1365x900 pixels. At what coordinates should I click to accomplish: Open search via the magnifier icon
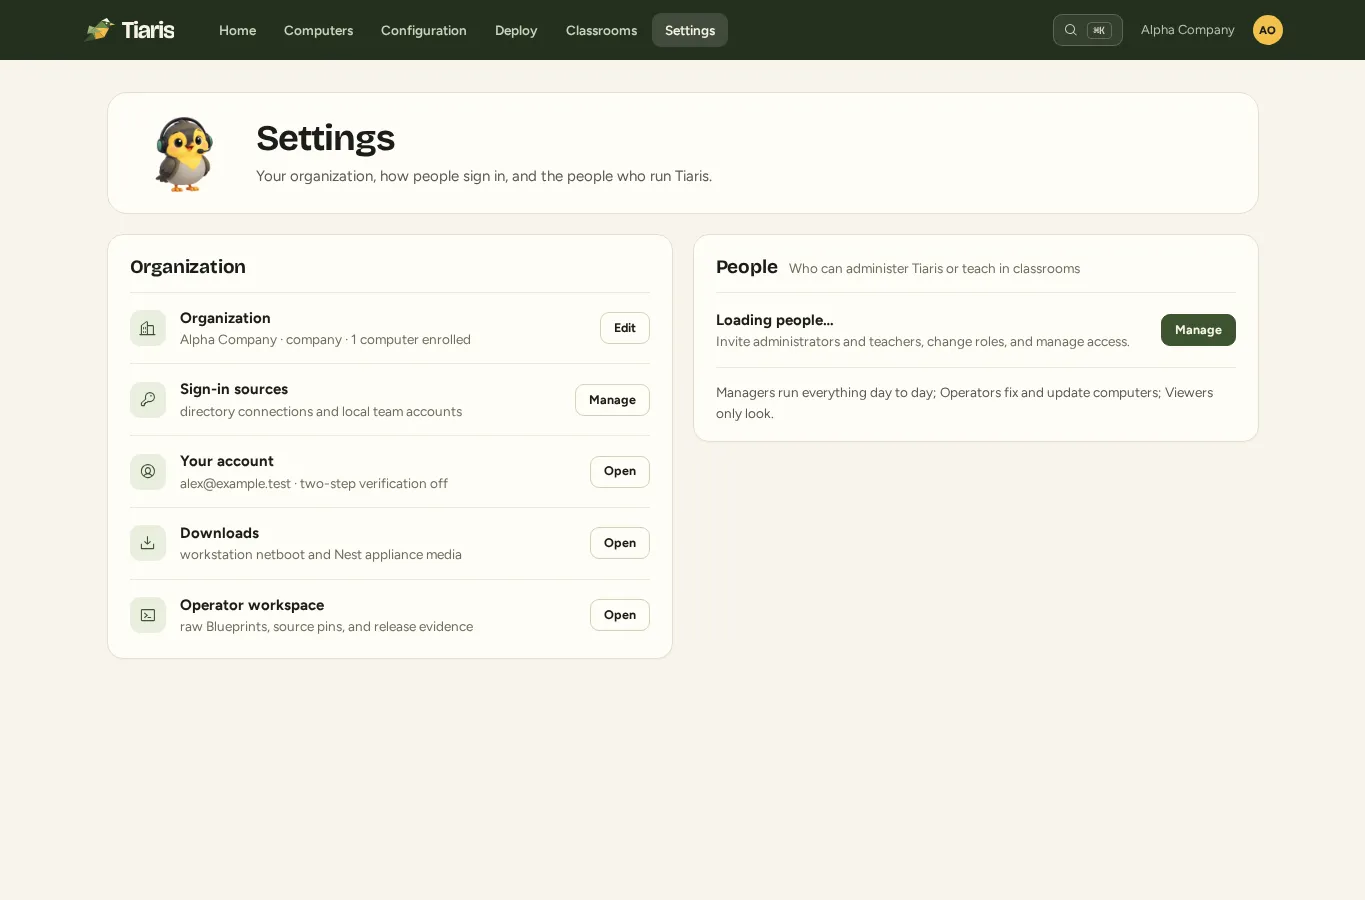coord(1070,30)
